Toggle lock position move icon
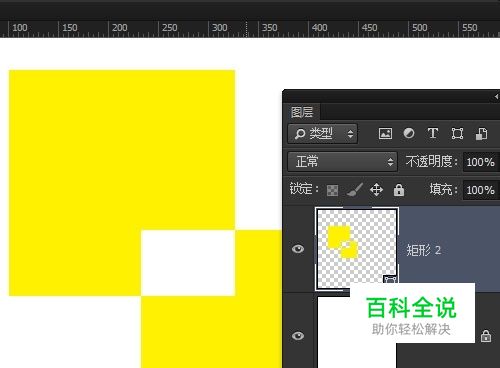This screenshot has width=500, height=368. click(376, 190)
